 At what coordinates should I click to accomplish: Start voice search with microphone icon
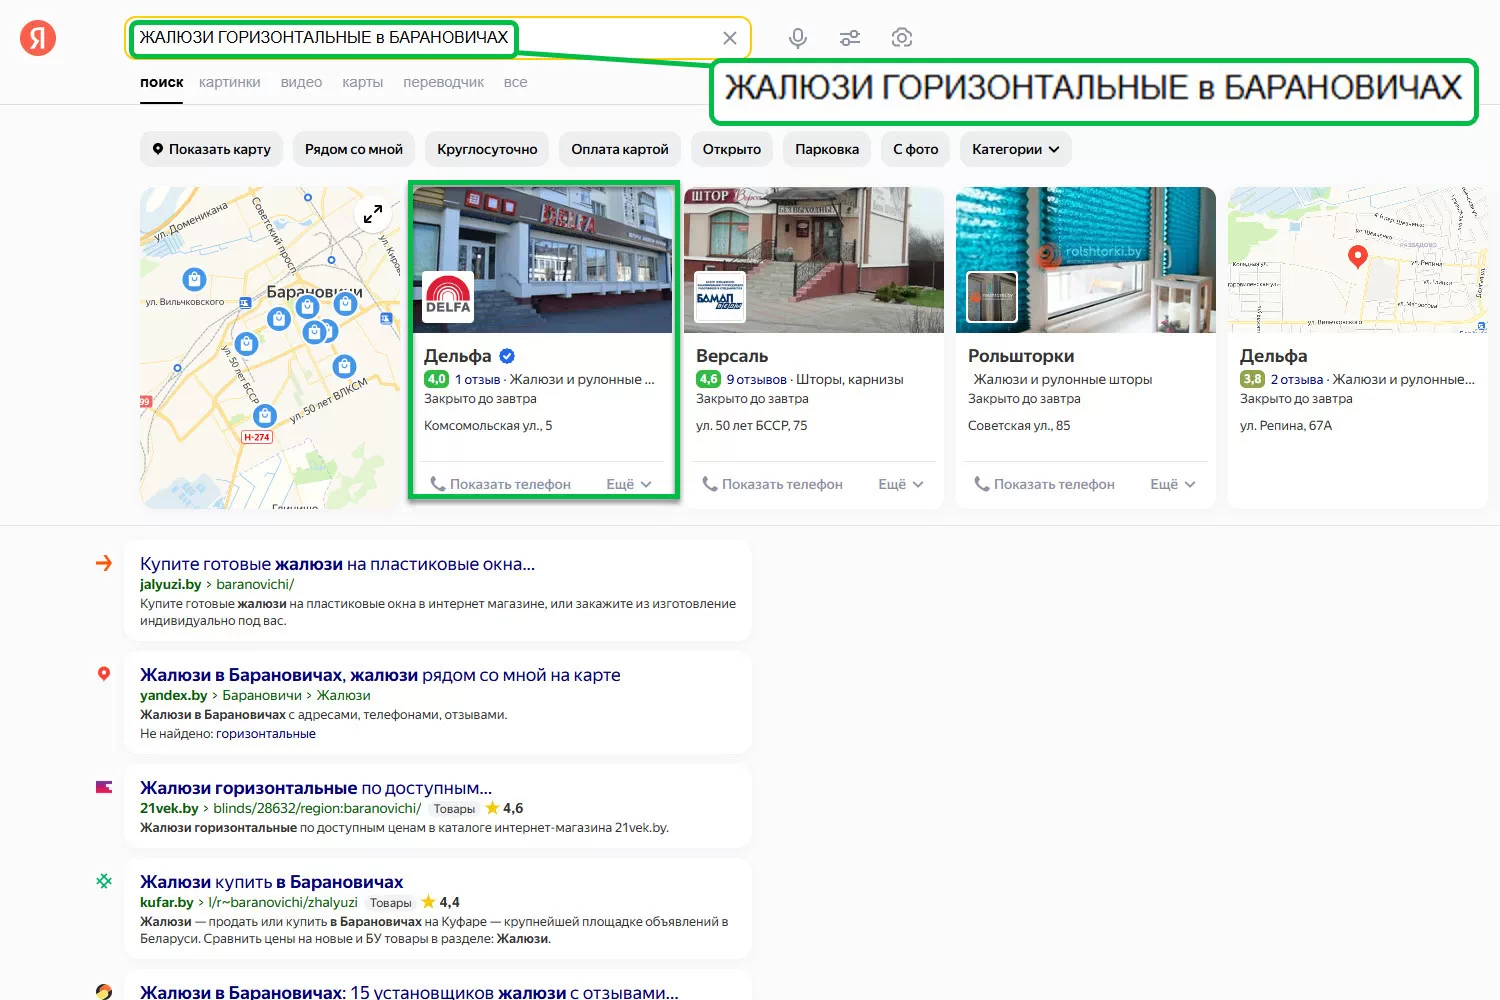pos(797,38)
